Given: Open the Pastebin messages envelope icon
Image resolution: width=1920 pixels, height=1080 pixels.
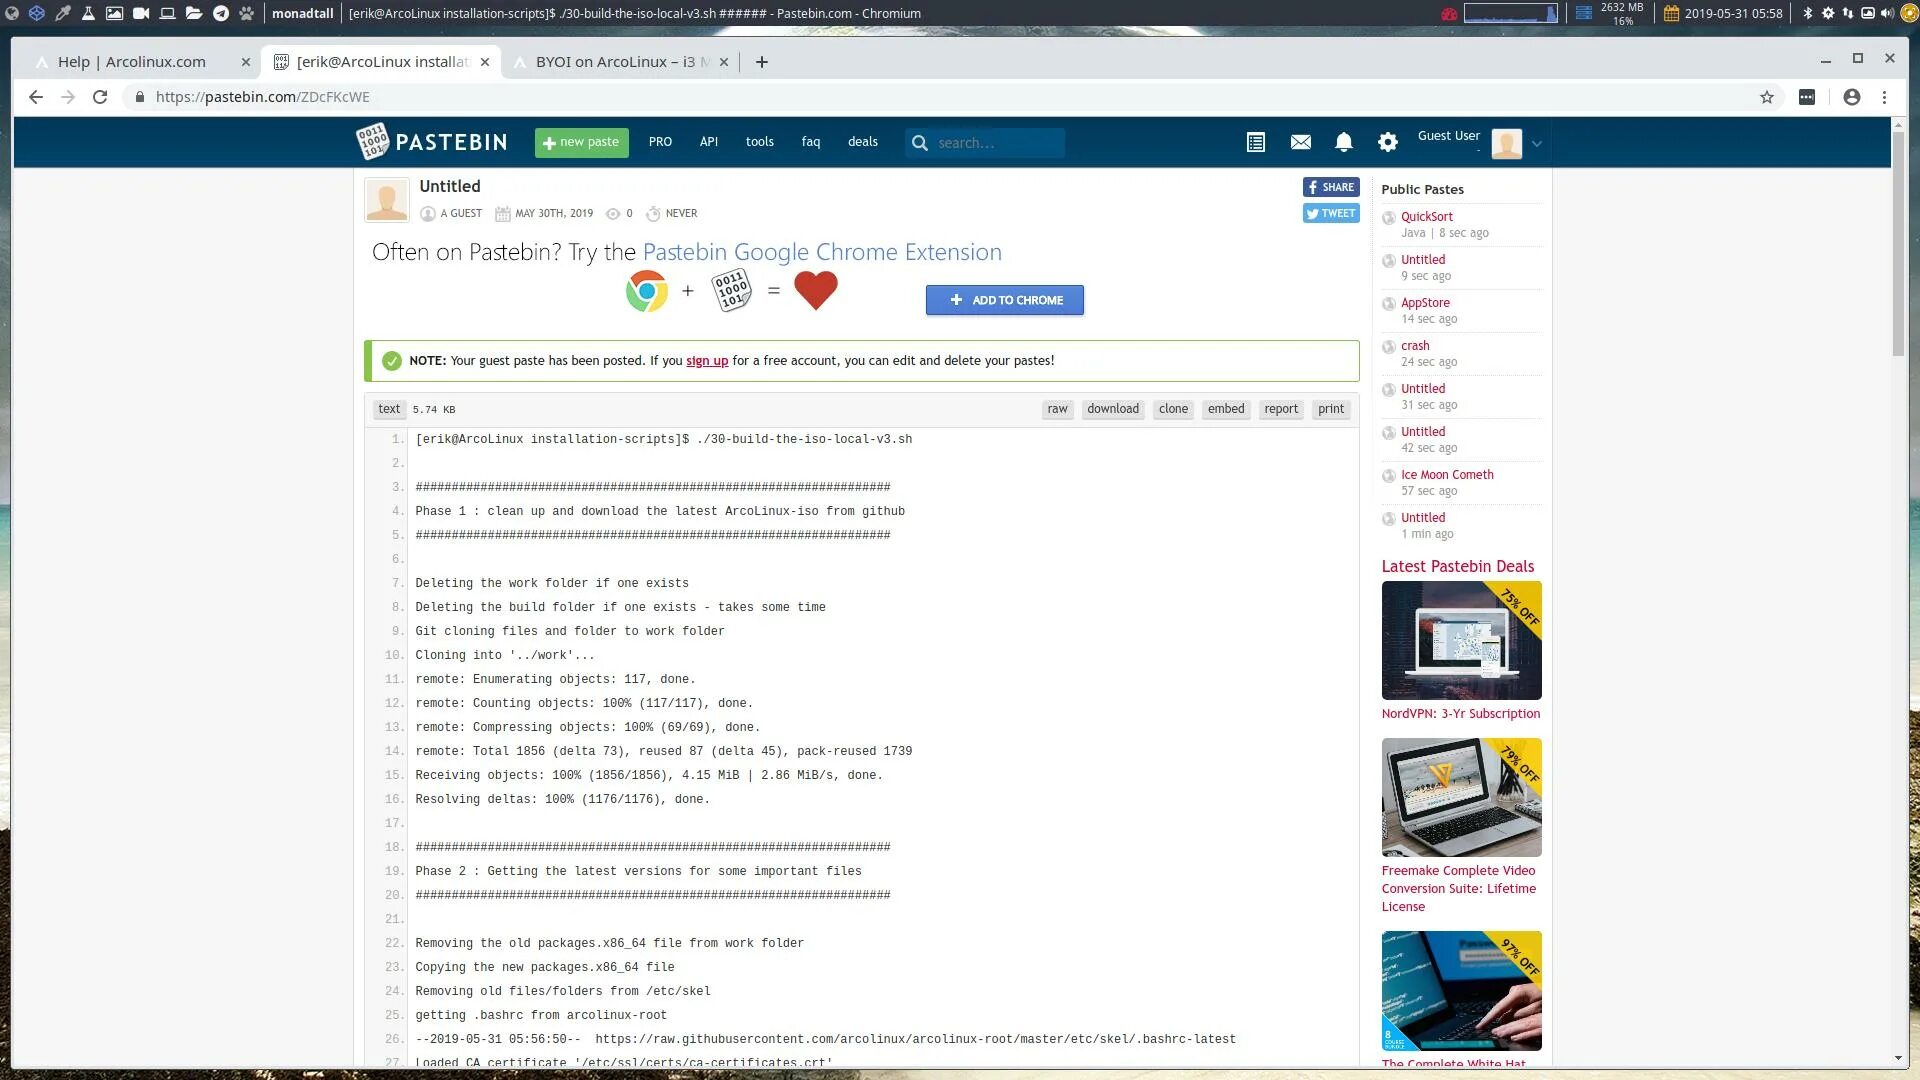Looking at the screenshot, I should 1300,142.
